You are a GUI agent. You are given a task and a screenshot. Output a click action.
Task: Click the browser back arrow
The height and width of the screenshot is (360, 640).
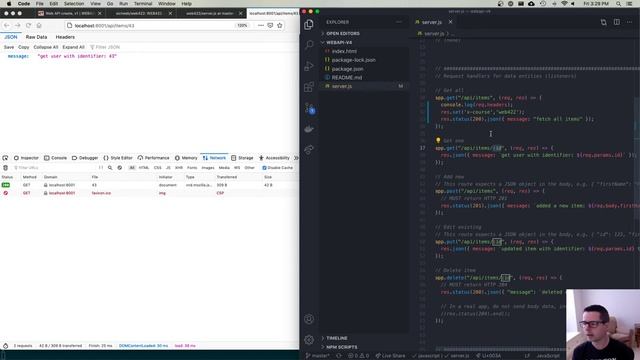[x=7, y=25]
